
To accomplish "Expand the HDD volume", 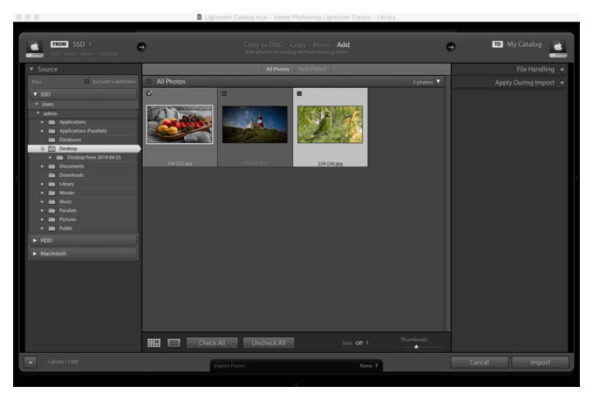I will click(x=35, y=240).
